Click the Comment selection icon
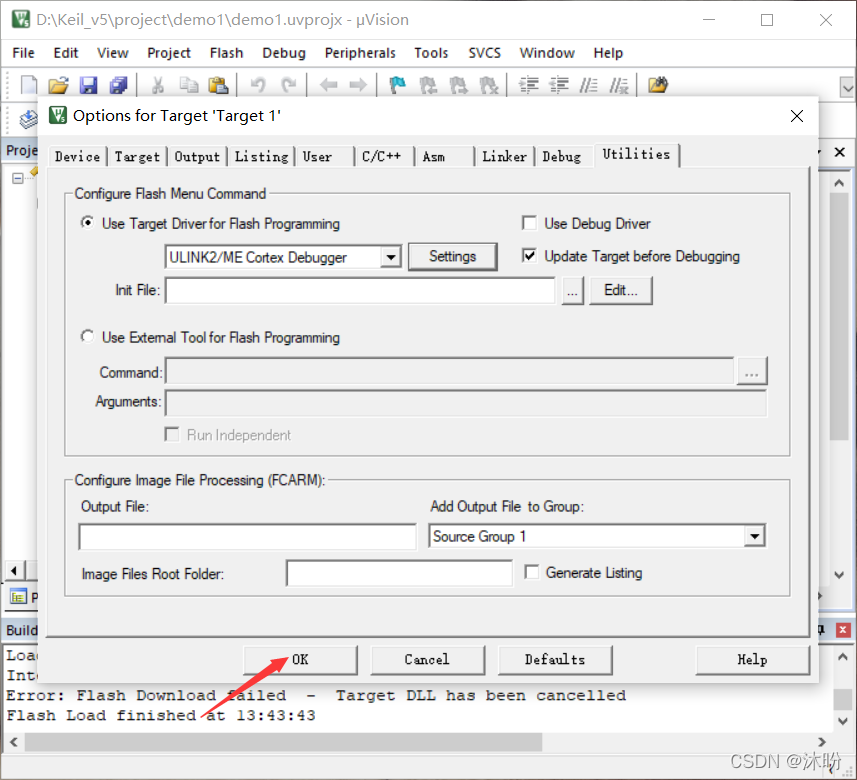 pos(589,85)
